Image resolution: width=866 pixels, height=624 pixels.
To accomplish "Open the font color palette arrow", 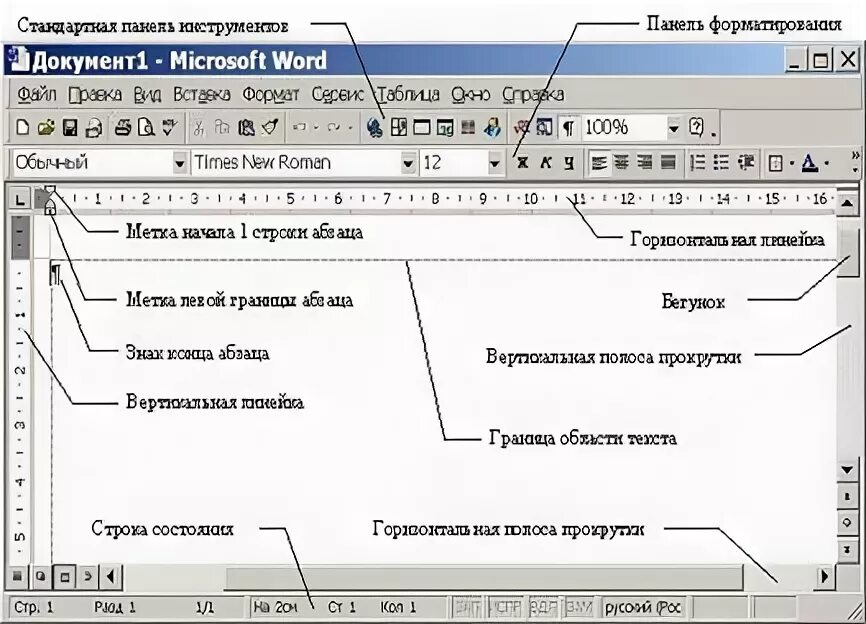I will (x=826, y=163).
